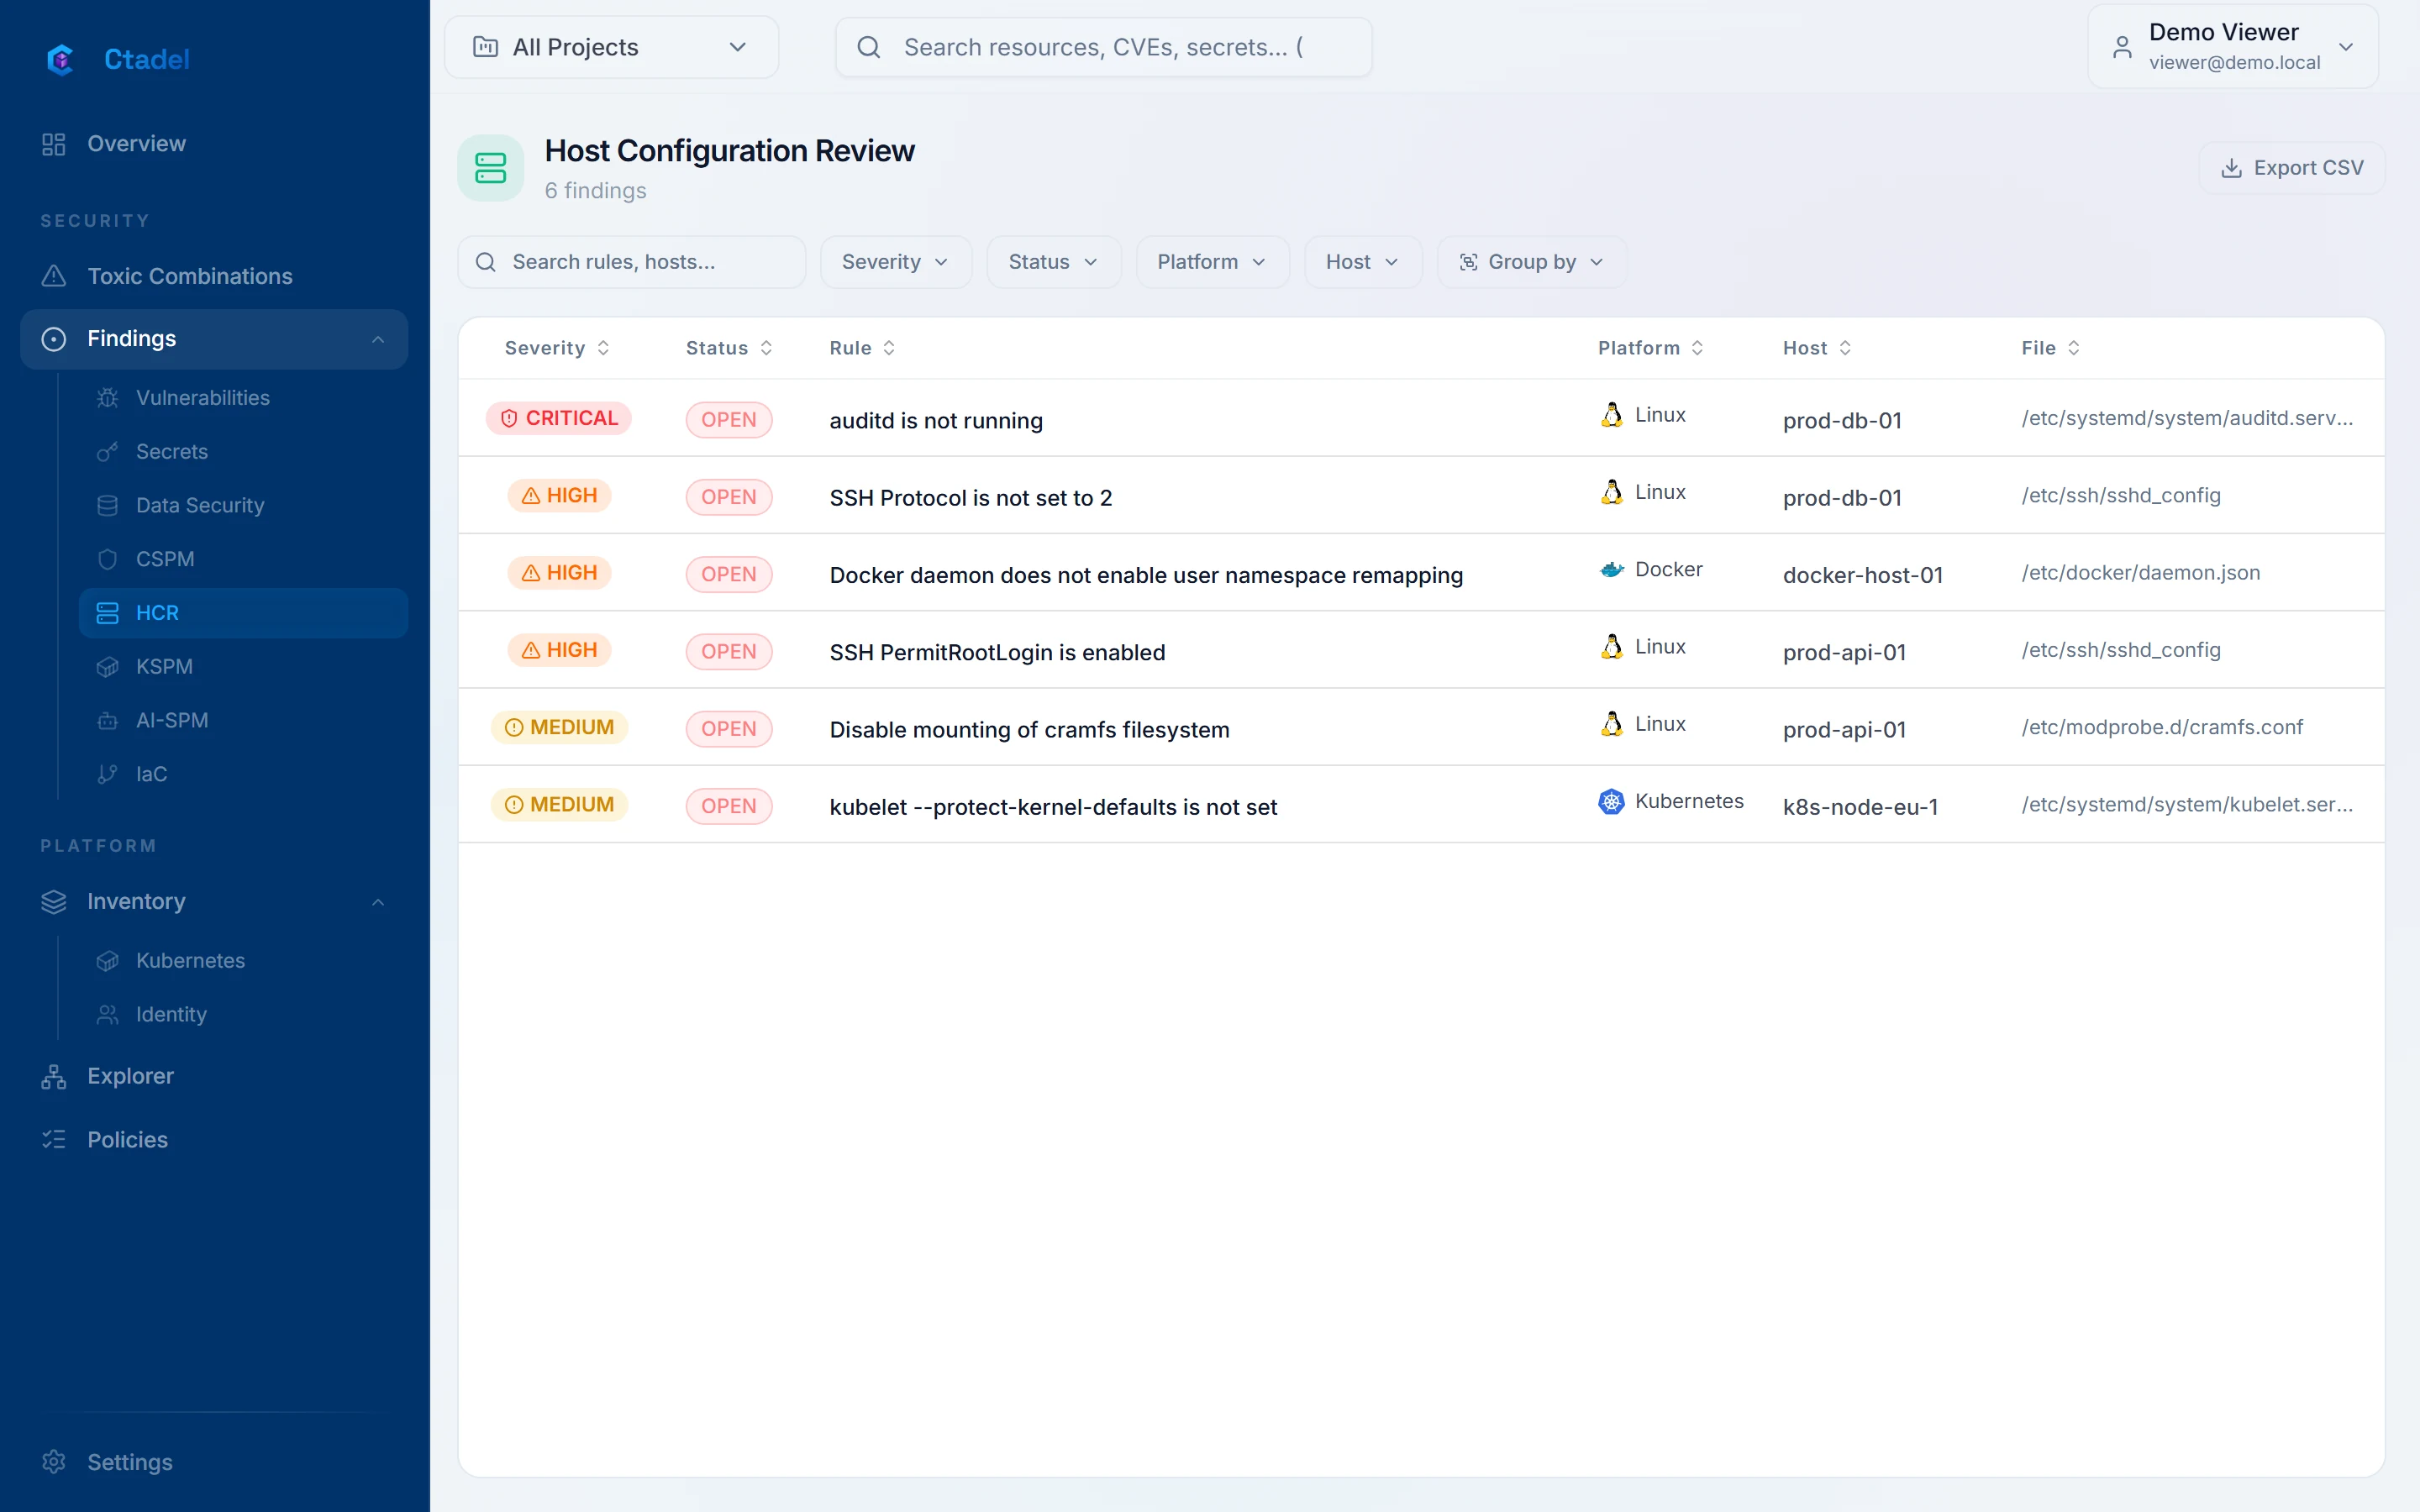
Task: Collapse the Findings section chevron
Action: click(378, 339)
